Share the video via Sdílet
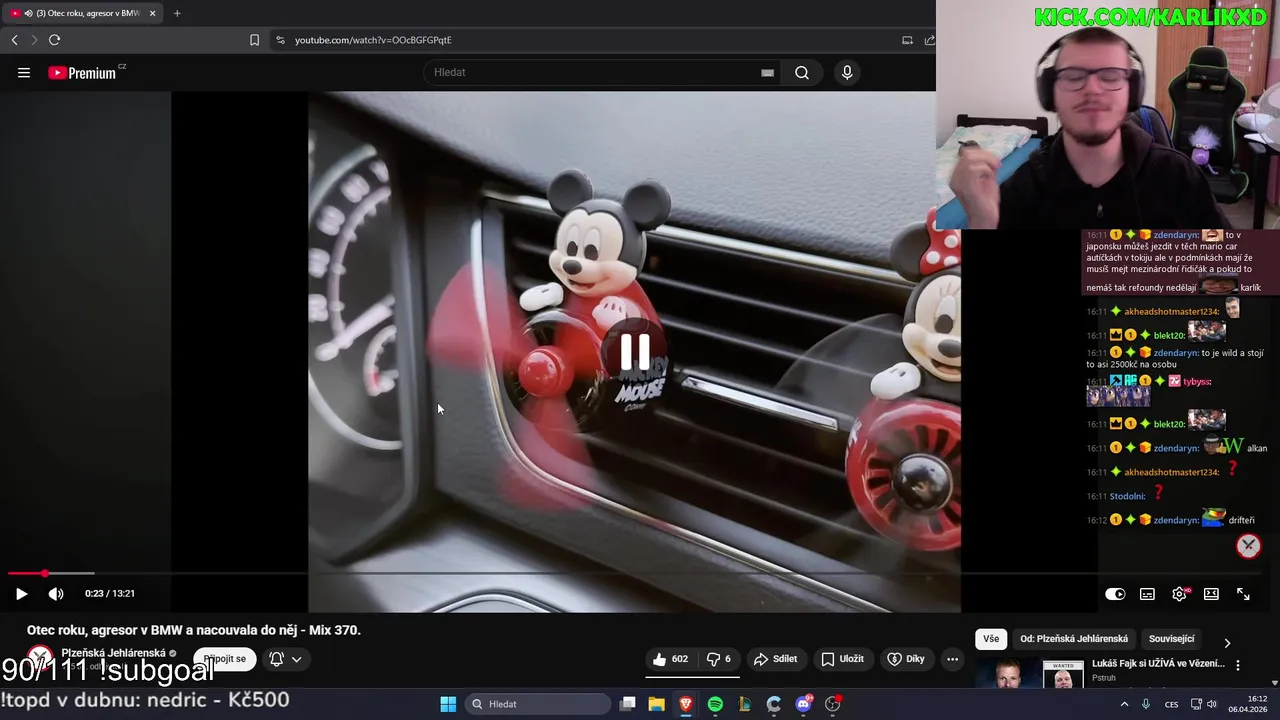 click(x=776, y=659)
